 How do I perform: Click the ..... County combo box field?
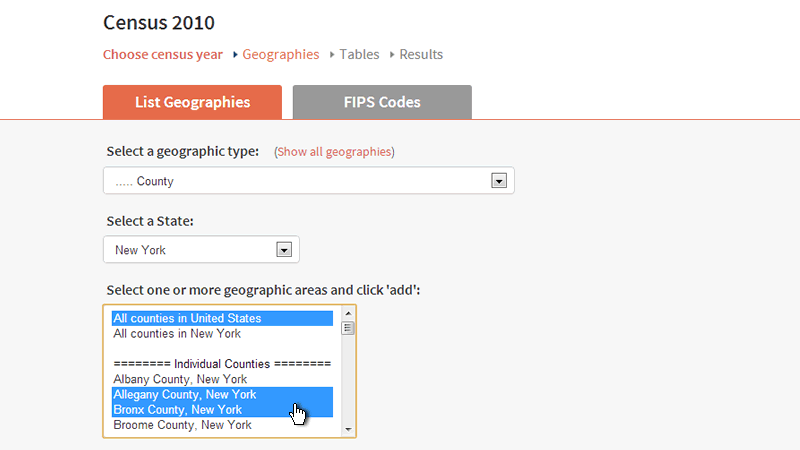pyautogui.click(x=309, y=181)
